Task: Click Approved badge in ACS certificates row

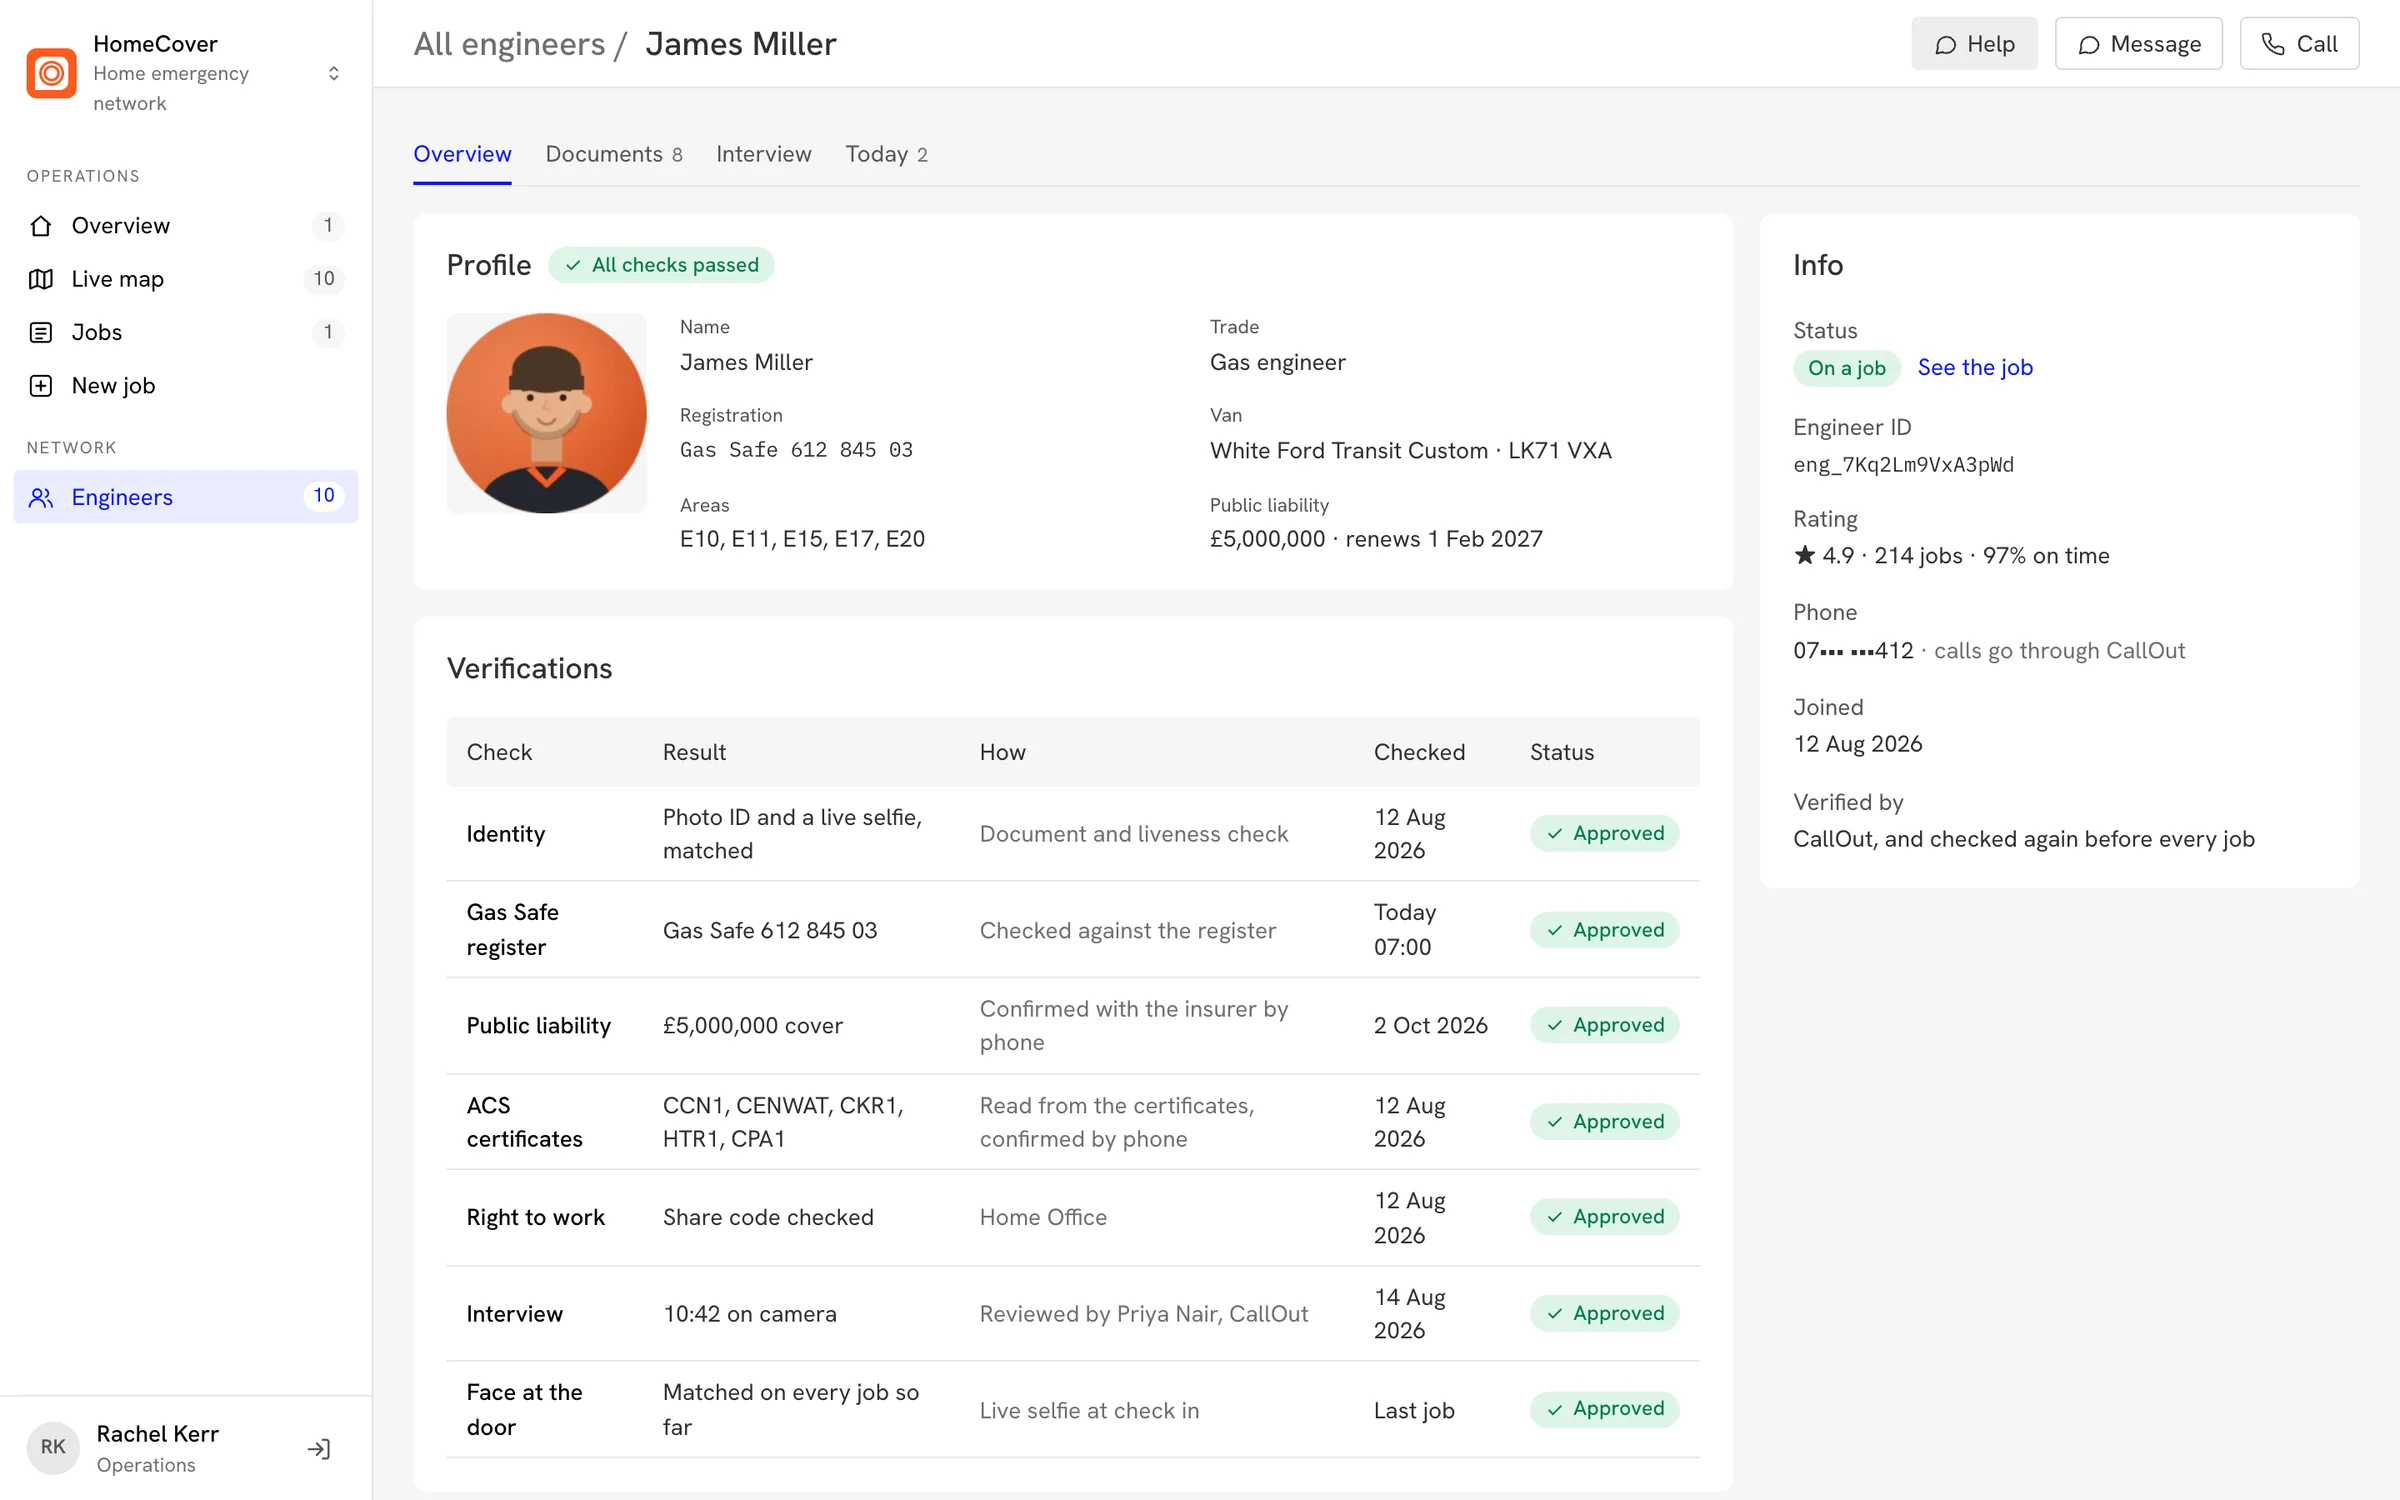Action: (x=1604, y=1122)
